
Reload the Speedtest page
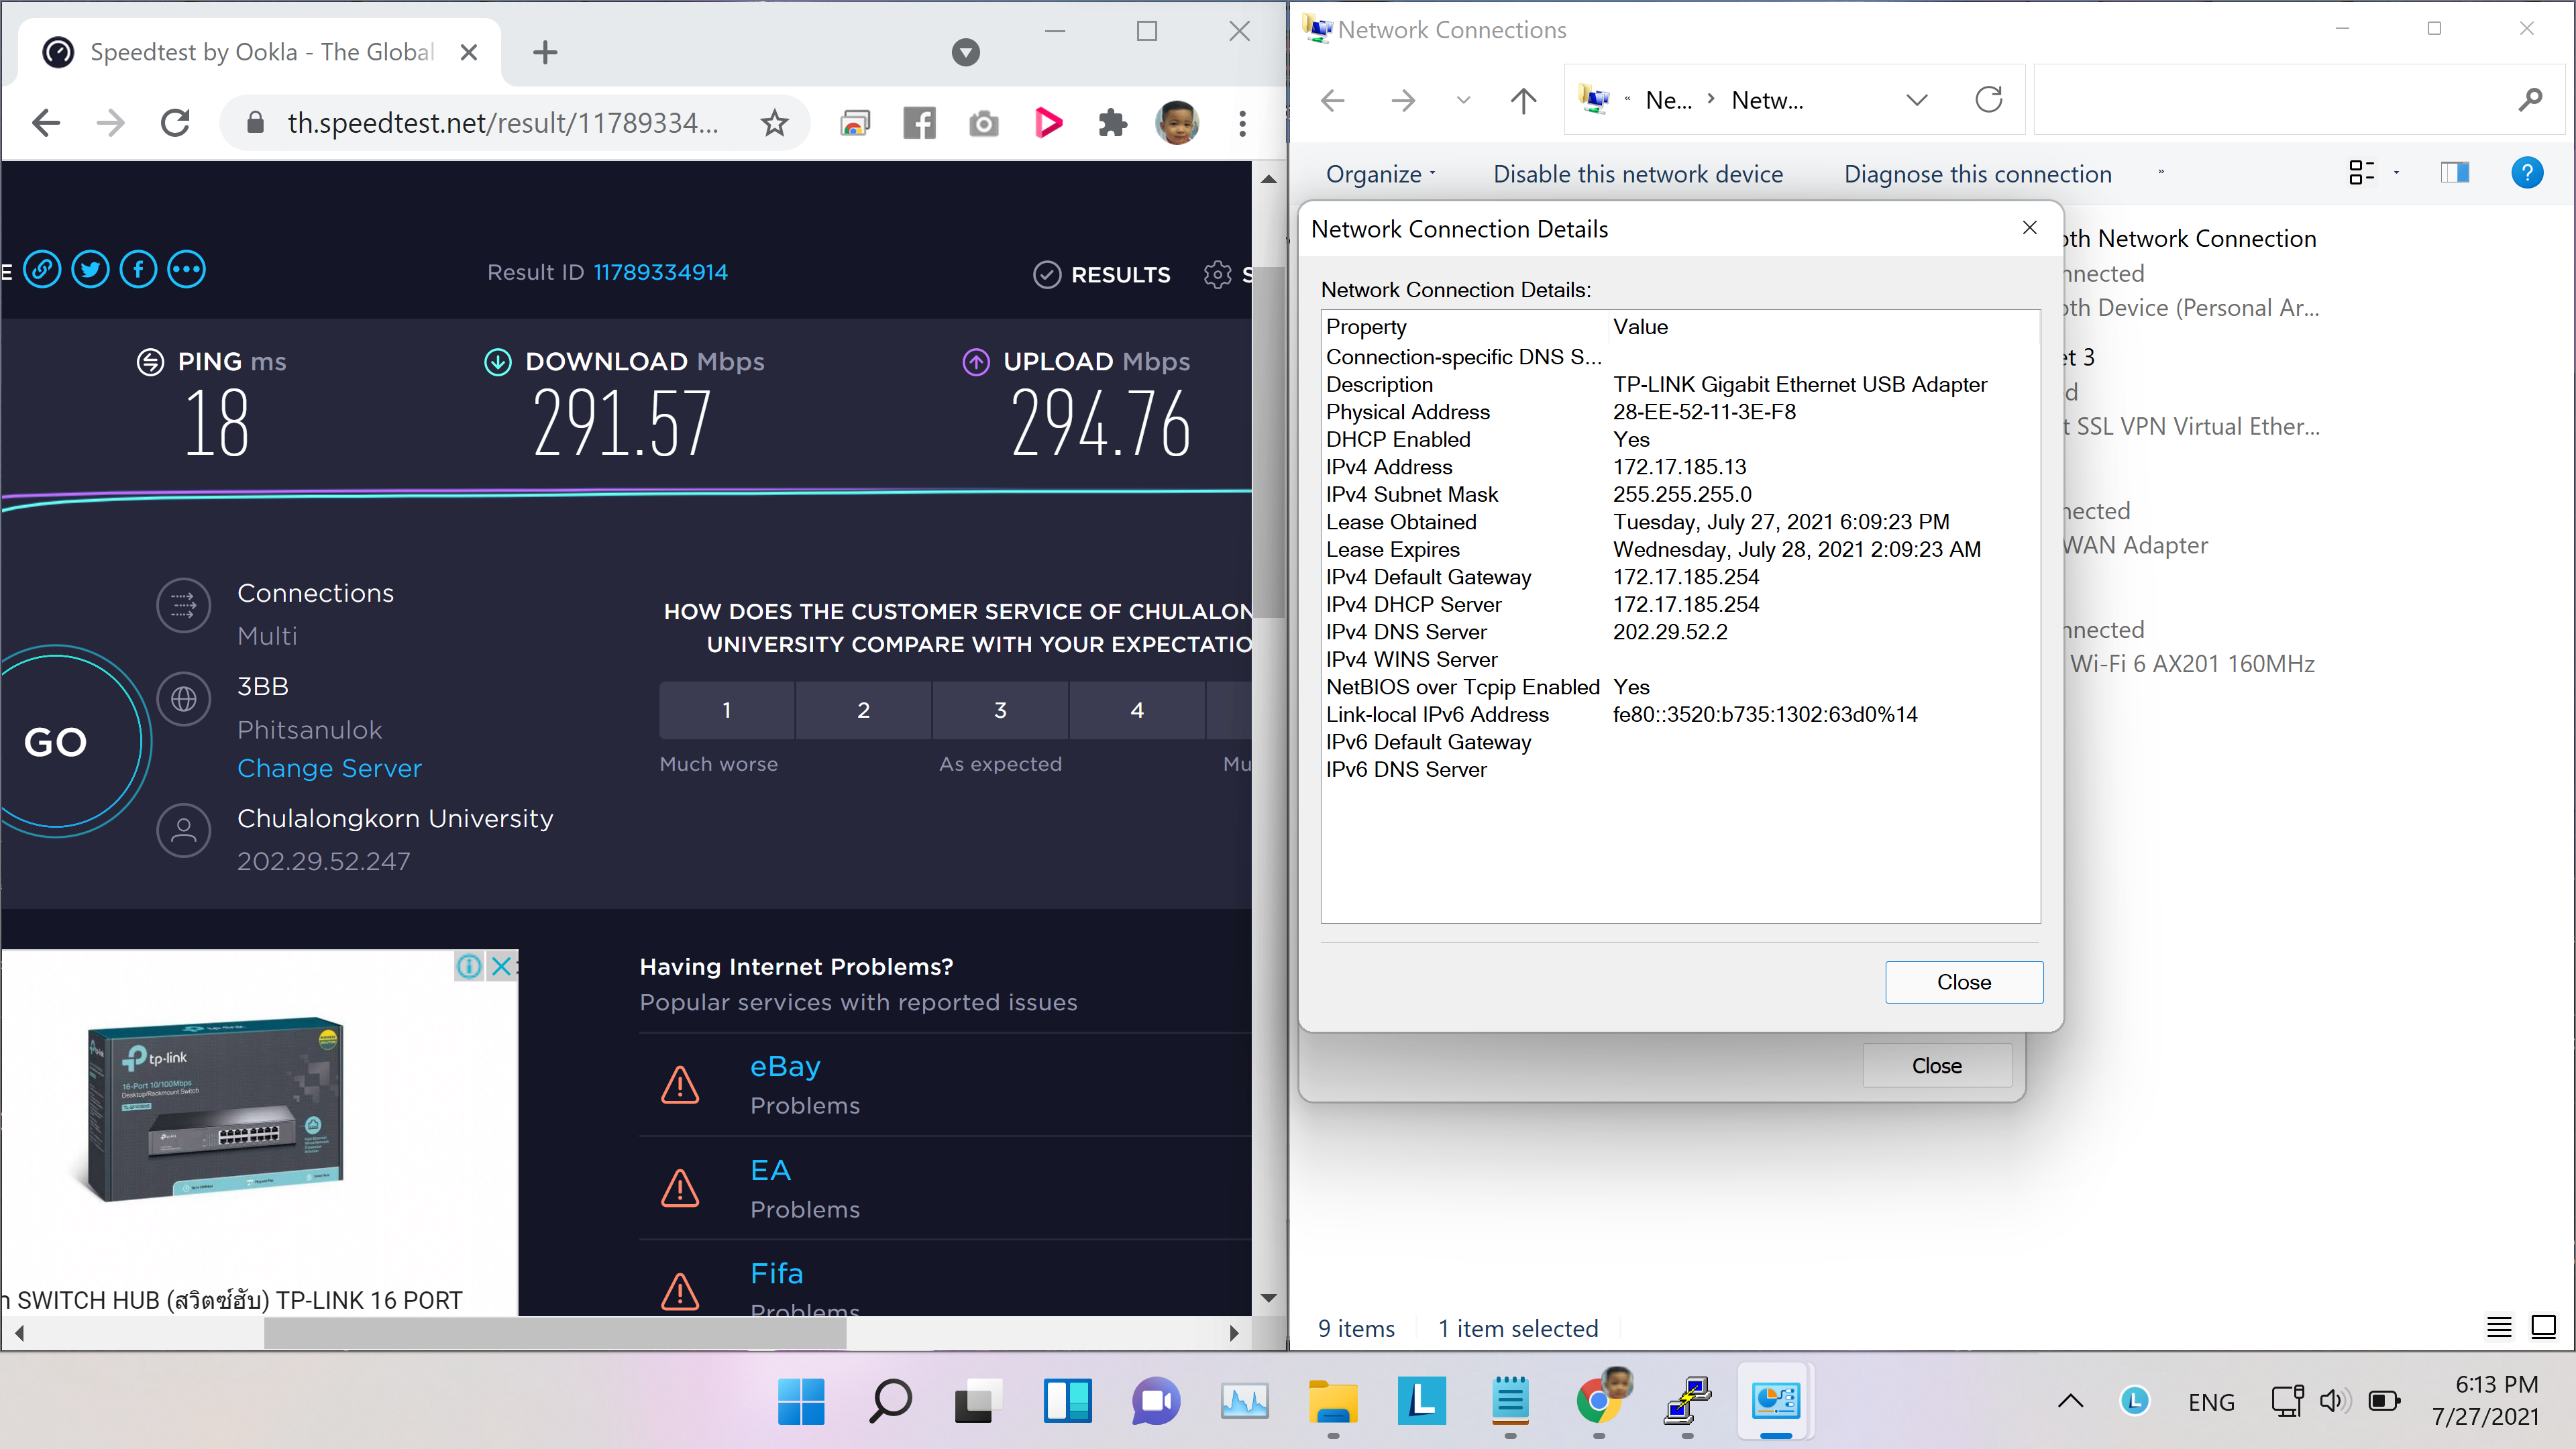pyautogui.click(x=176, y=122)
